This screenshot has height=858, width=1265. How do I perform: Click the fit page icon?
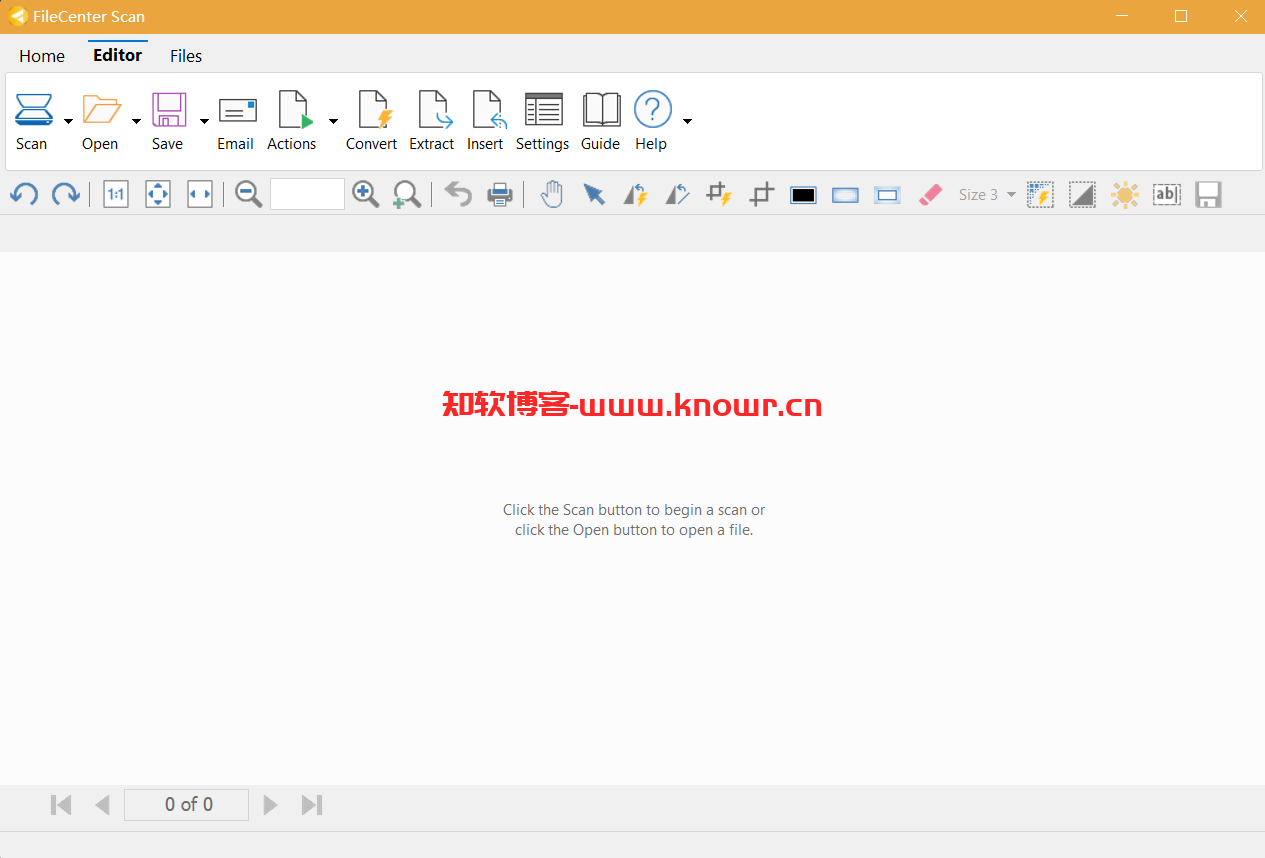tap(158, 194)
